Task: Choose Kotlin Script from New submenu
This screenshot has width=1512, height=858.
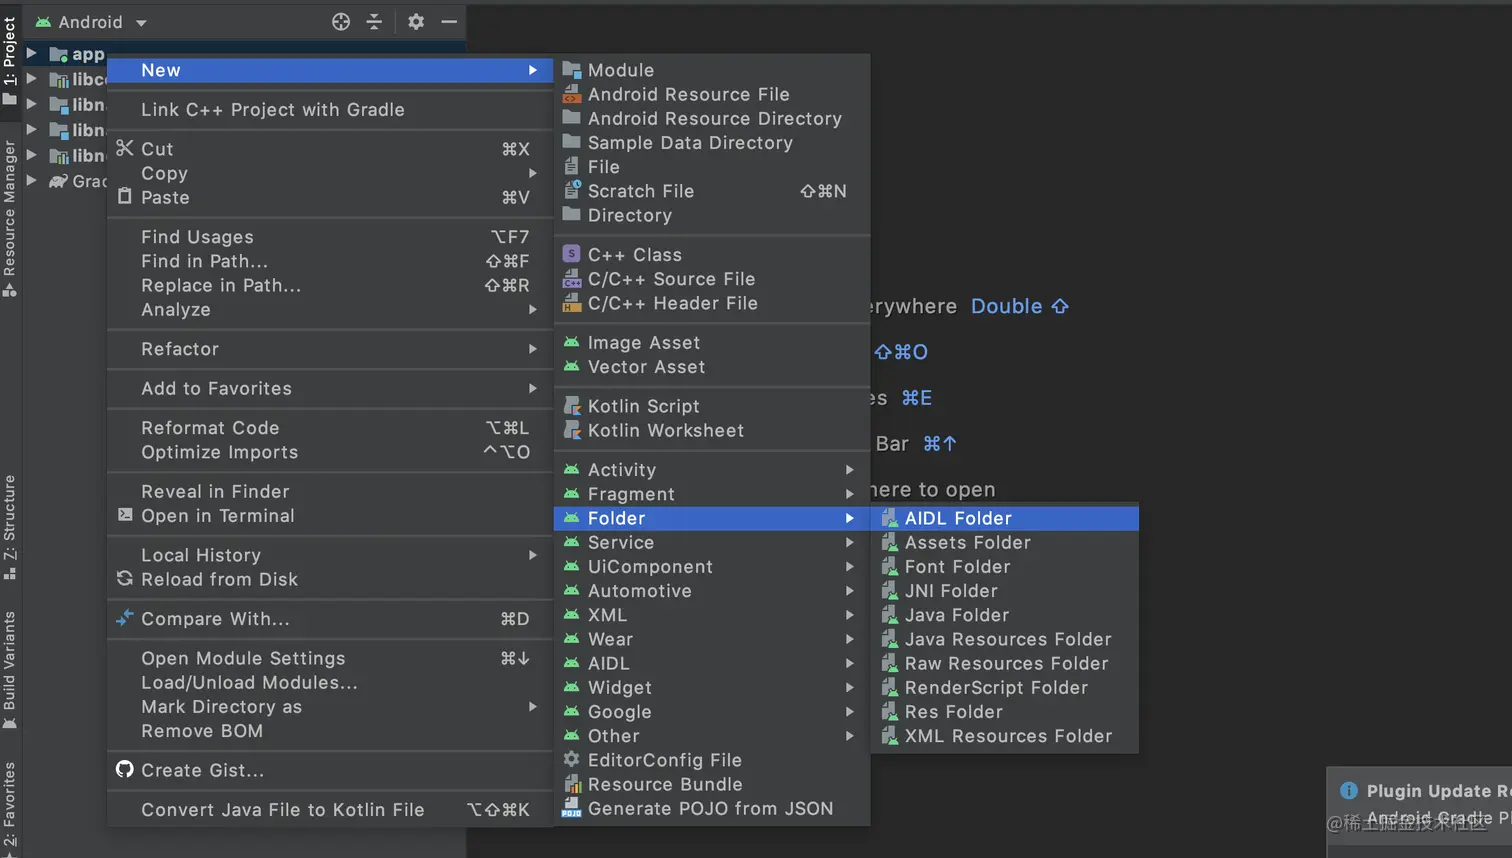Action: click(643, 406)
